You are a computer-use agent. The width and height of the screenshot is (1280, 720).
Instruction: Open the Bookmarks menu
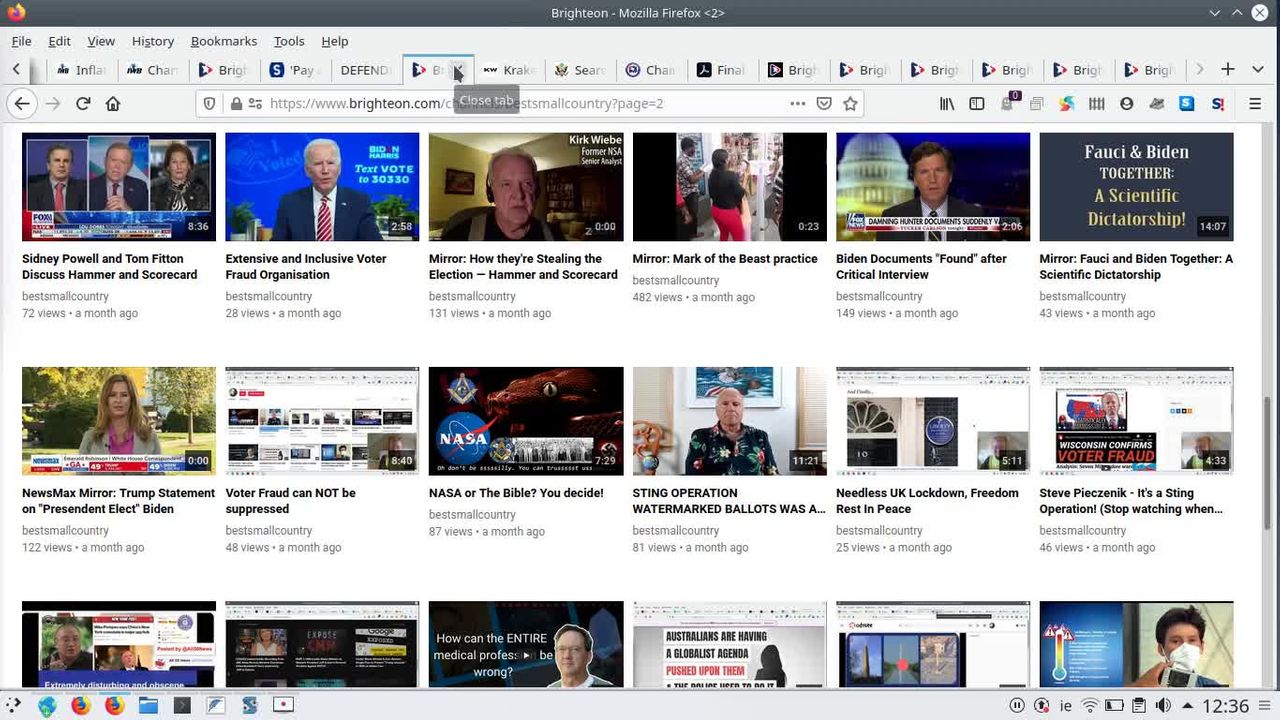223,41
